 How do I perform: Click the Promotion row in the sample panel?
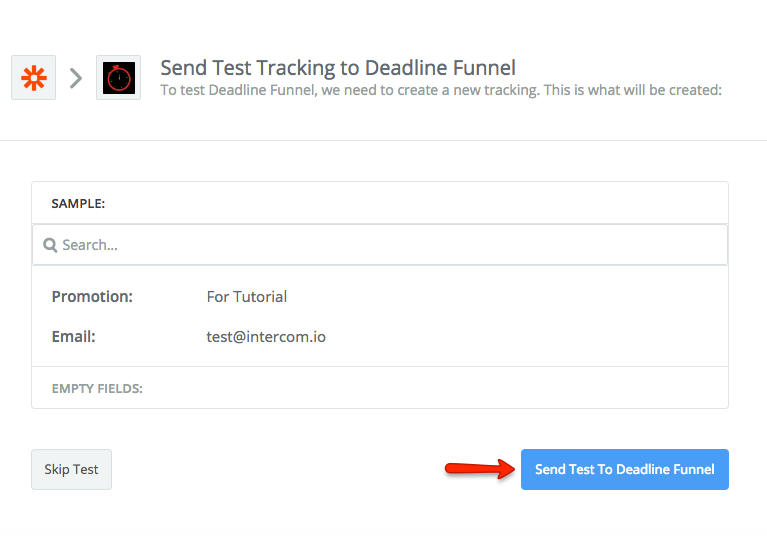point(380,296)
